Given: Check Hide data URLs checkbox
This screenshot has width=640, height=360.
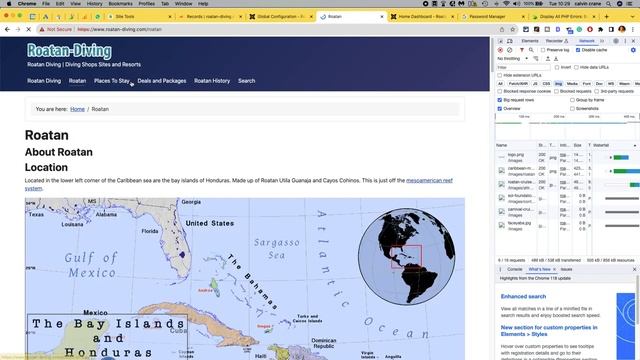Looking at the screenshot, I should point(576,67).
